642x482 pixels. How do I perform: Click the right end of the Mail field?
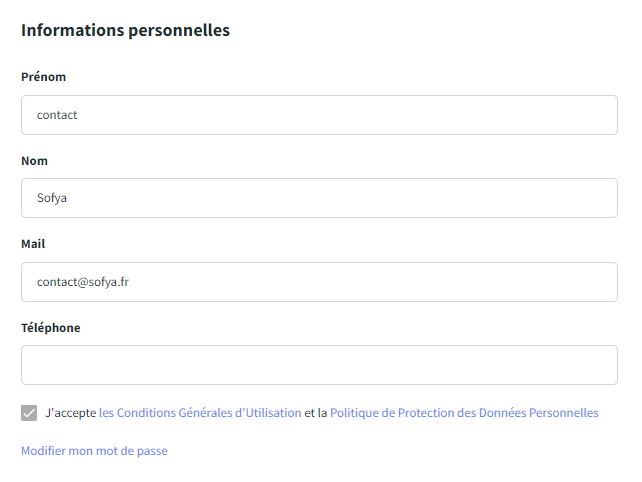(x=600, y=282)
